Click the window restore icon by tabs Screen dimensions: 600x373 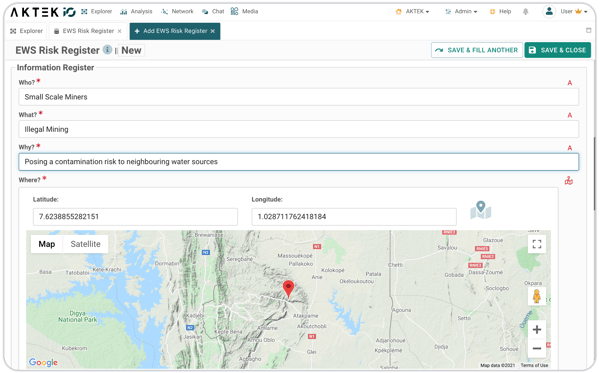click(589, 30)
